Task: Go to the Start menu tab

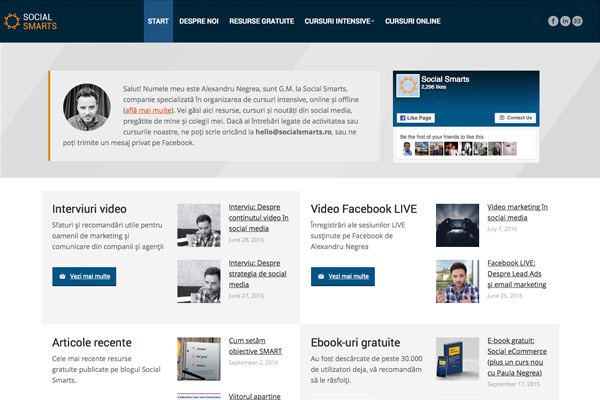Action: 158,21
